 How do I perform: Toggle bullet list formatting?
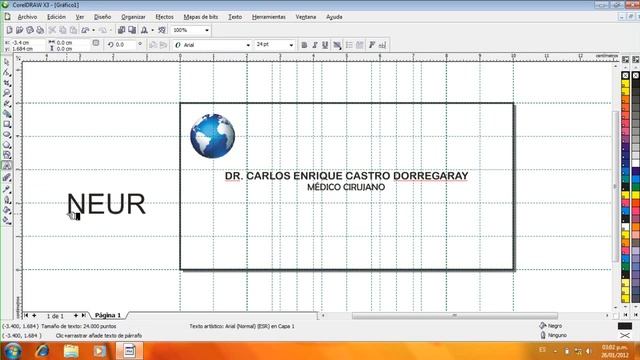coord(349,45)
